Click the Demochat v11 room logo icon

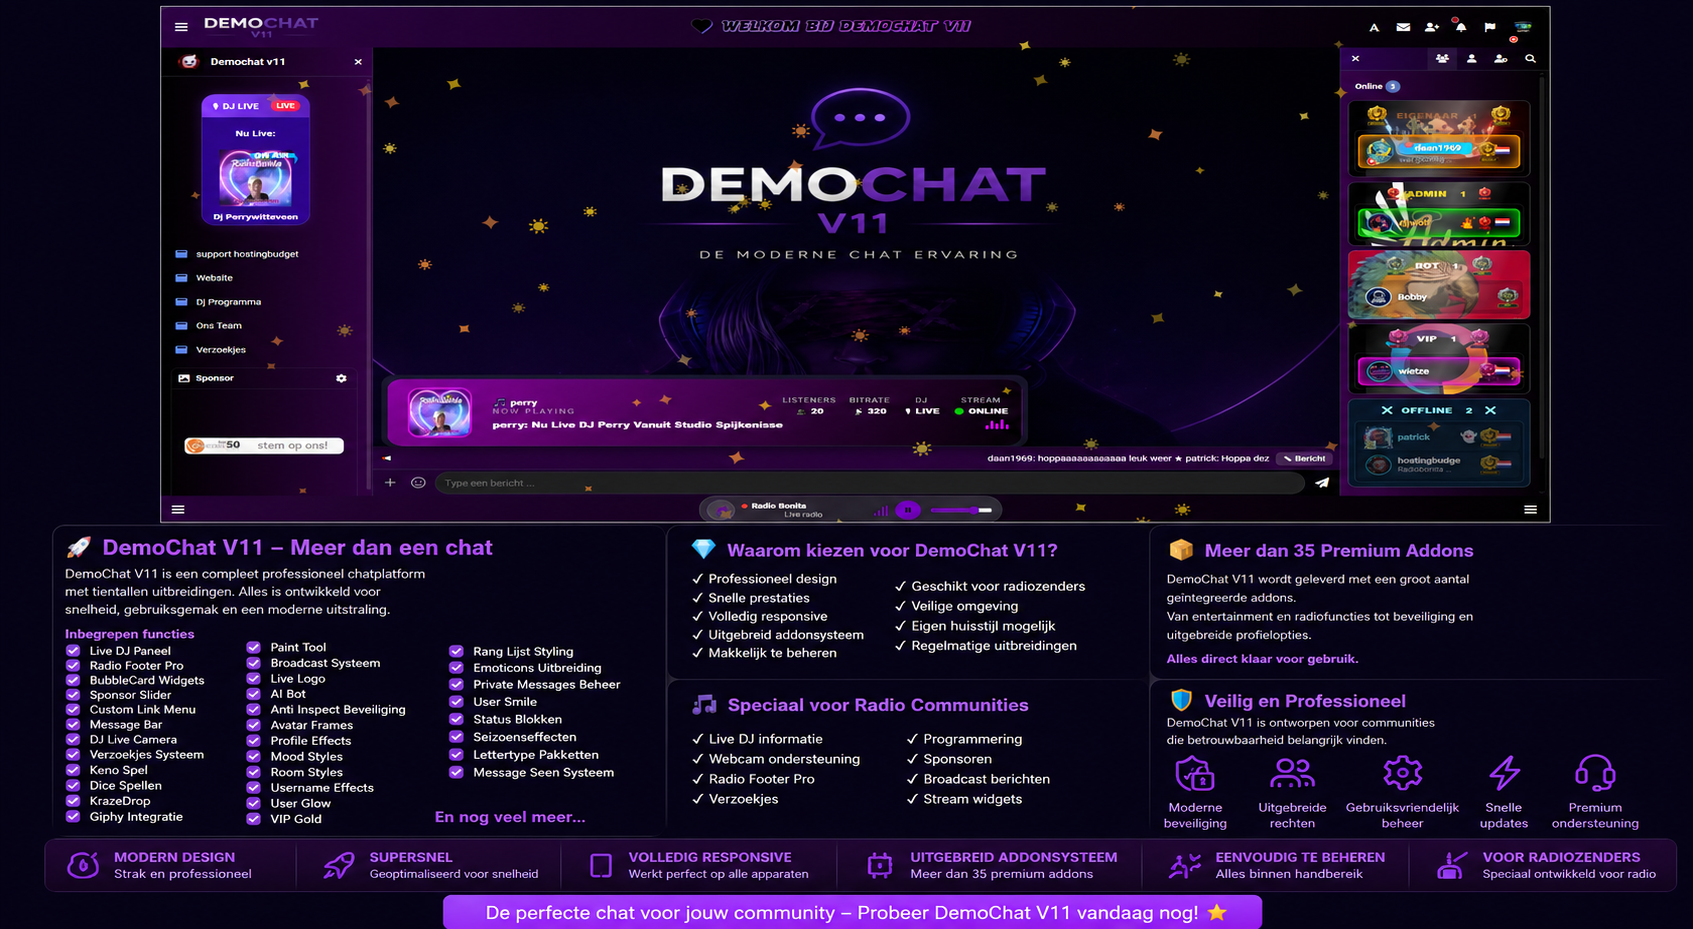pos(189,62)
